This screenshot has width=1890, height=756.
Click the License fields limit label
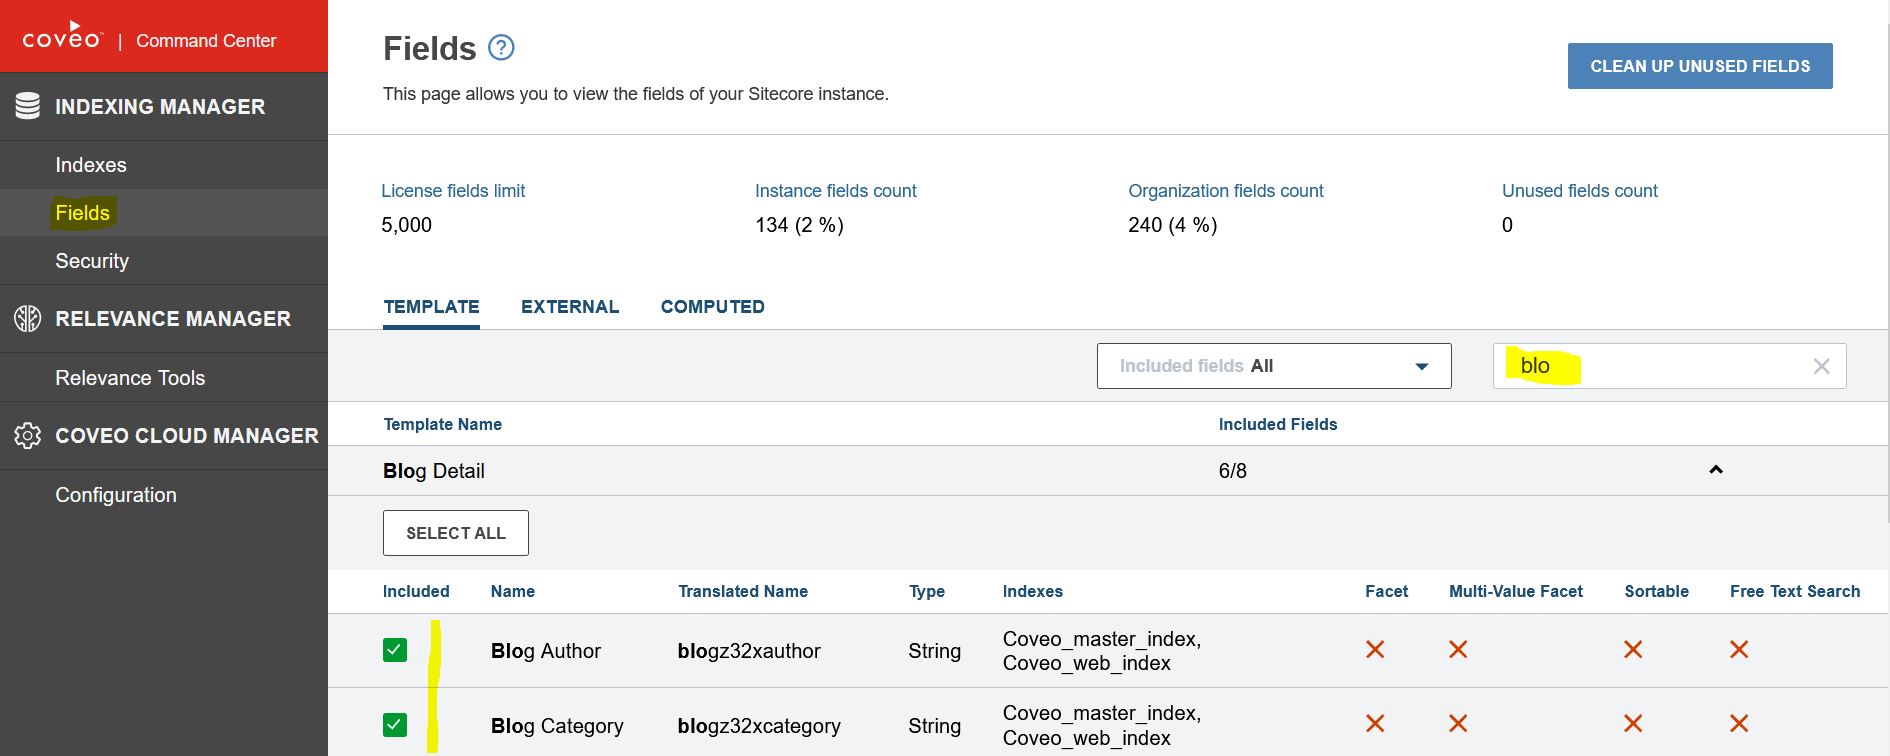(x=453, y=191)
